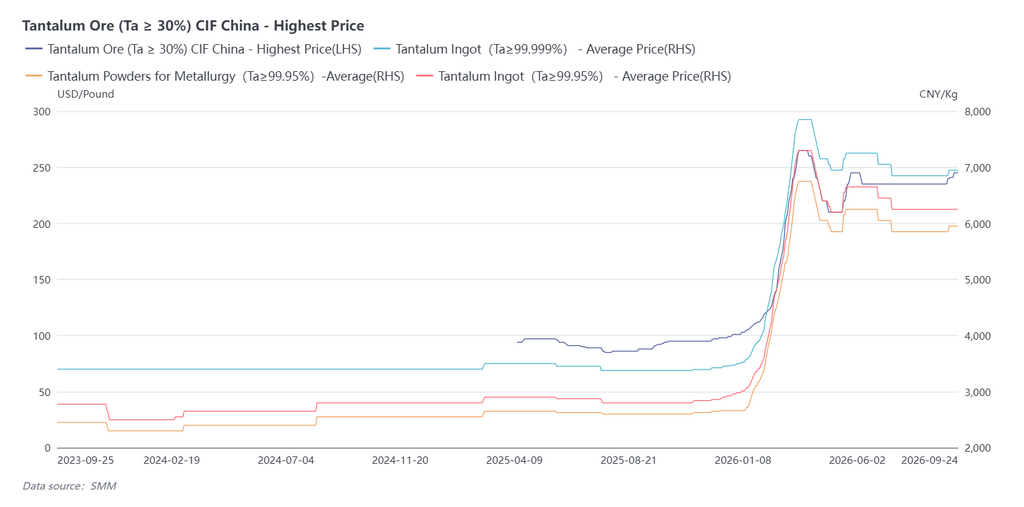Click the 2023-09-25 date label on x-axis
1024x507 pixels.
(x=86, y=460)
